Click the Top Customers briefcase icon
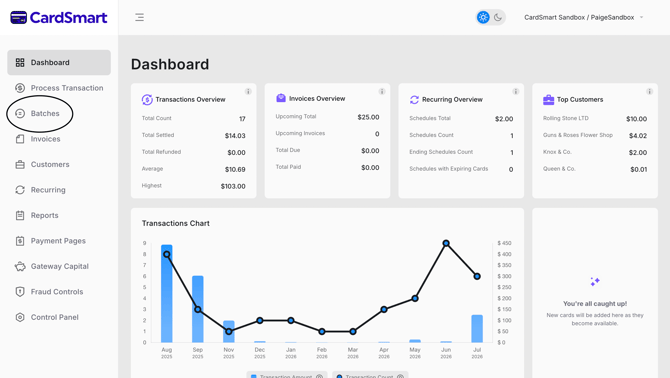The image size is (670, 378). [x=548, y=100]
